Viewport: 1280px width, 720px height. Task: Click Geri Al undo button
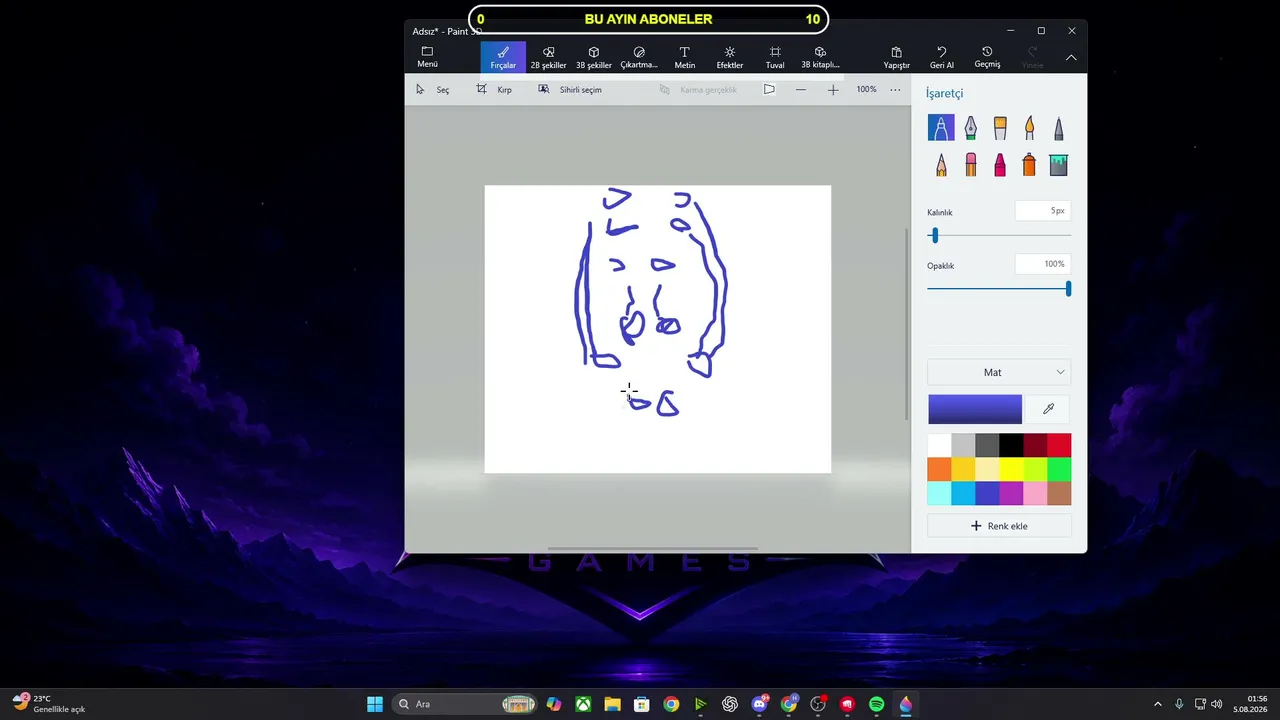tap(942, 57)
